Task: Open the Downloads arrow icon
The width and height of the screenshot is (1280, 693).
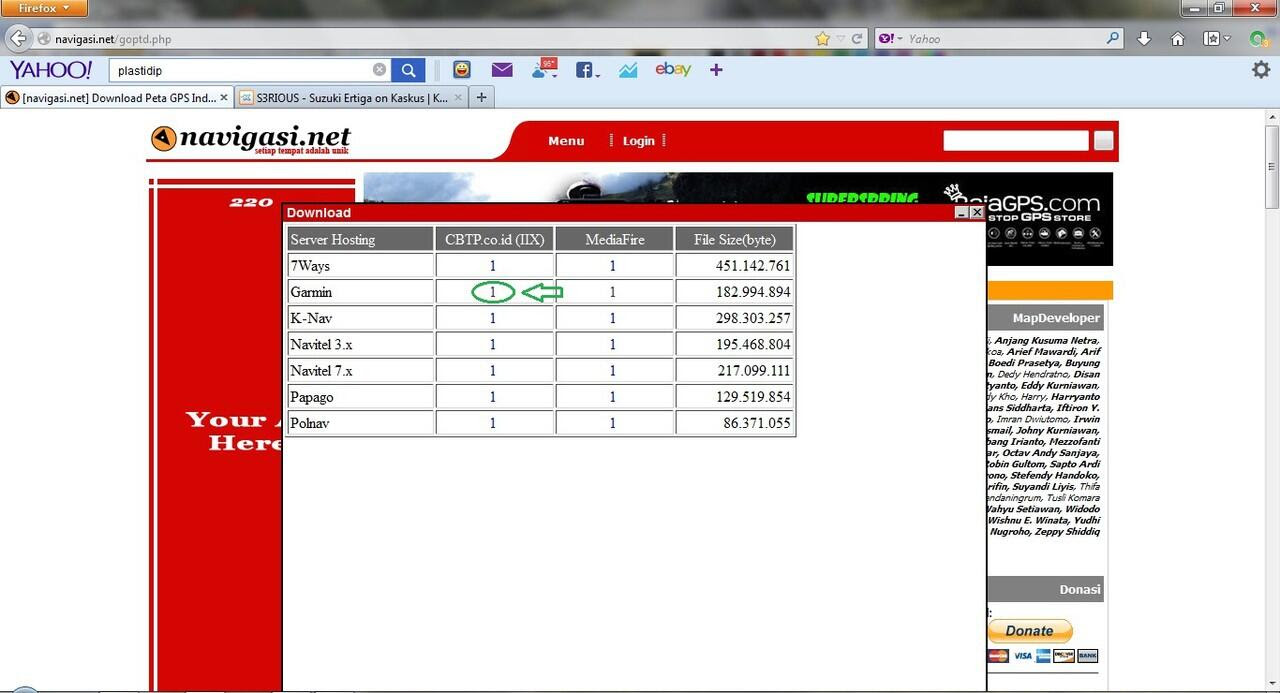Action: [1144, 39]
